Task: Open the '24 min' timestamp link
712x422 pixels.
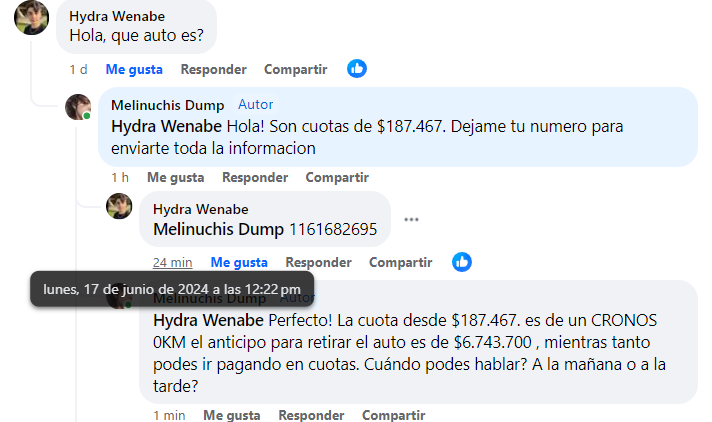Action: (x=173, y=263)
